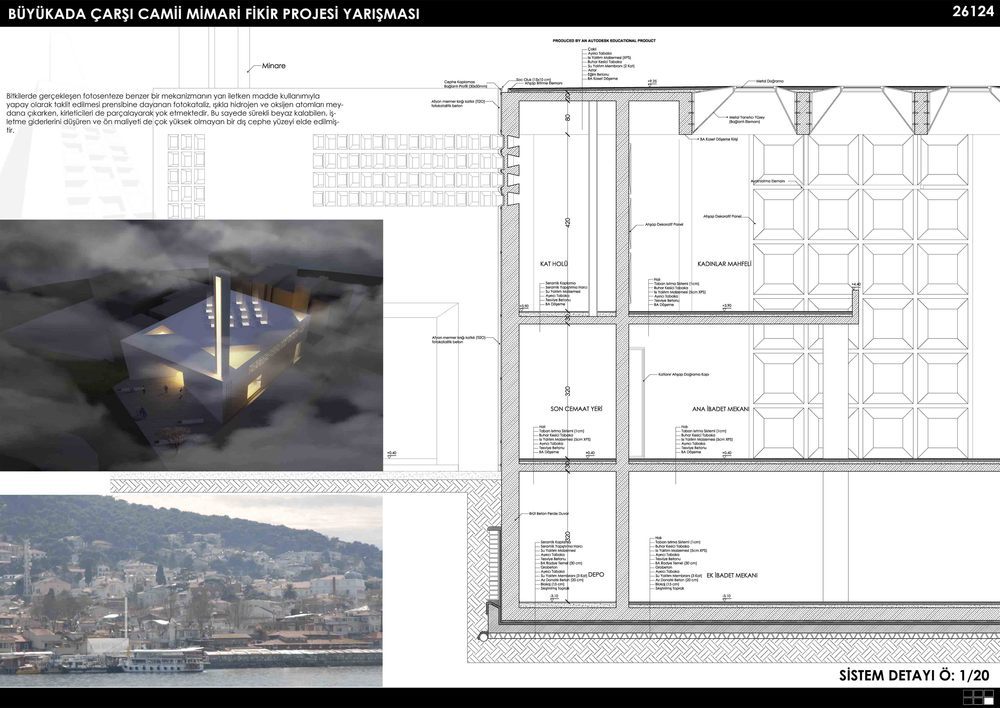This screenshot has width=1000, height=708.
Task: Select the 420 dimension text
Action: [568, 223]
